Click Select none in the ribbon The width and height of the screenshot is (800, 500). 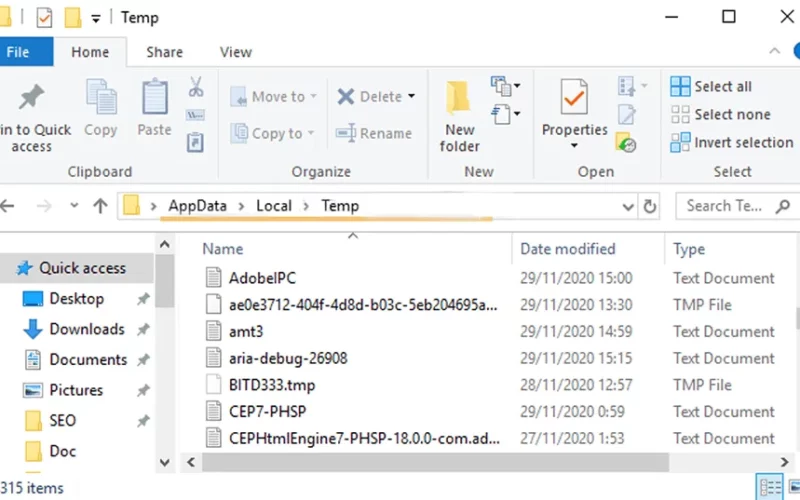[x=720, y=114]
